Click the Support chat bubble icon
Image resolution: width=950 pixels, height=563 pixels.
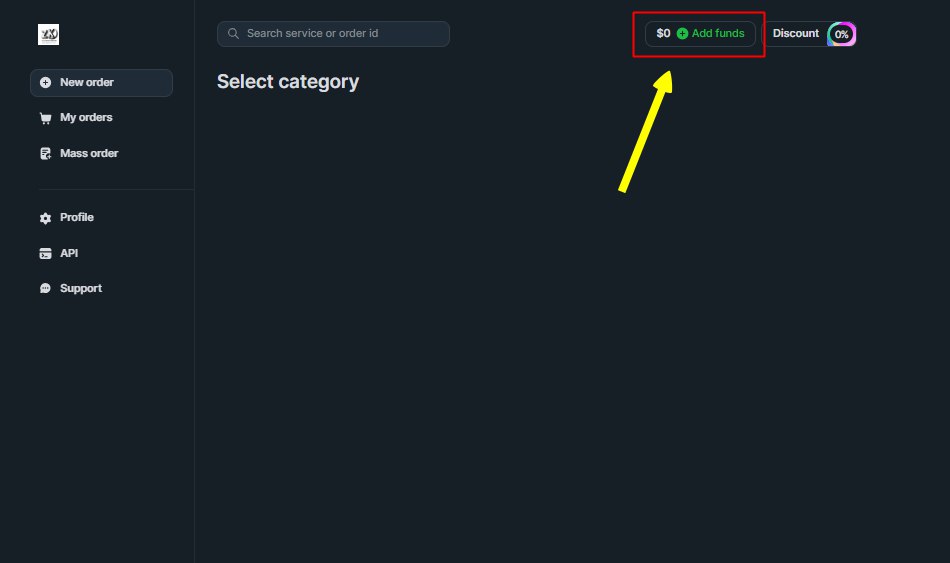coord(45,289)
